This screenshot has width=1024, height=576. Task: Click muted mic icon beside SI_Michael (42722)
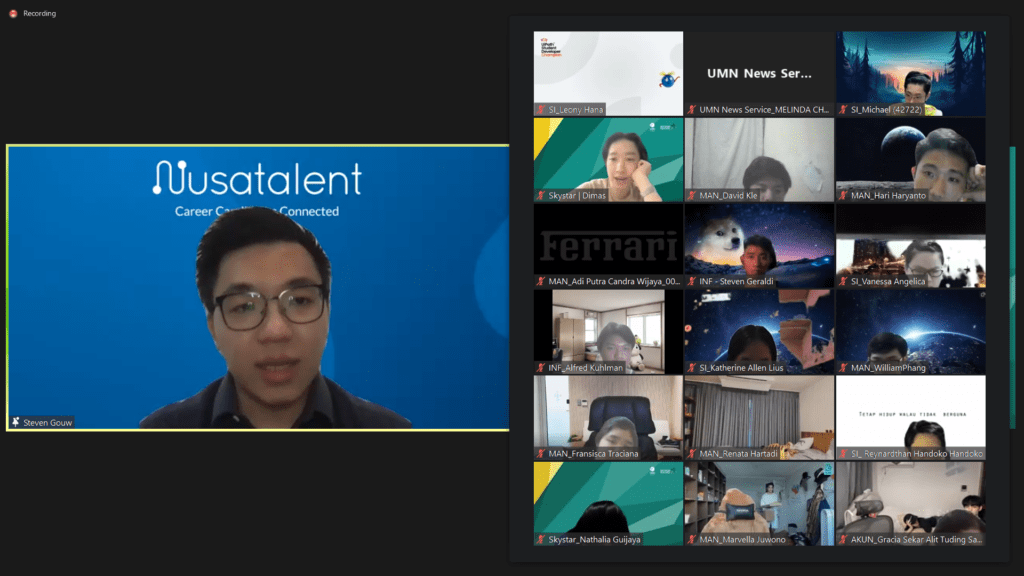[x=843, y=109]
